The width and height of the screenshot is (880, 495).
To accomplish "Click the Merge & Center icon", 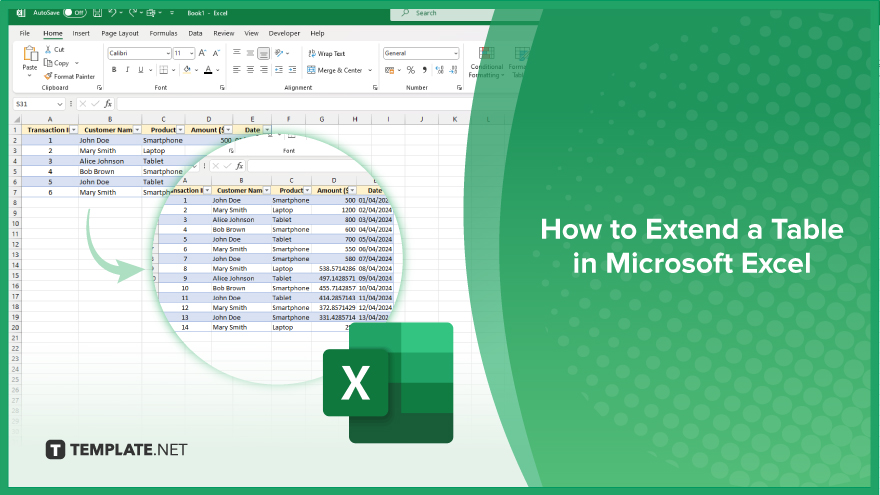I will click(x=311, y=70).
